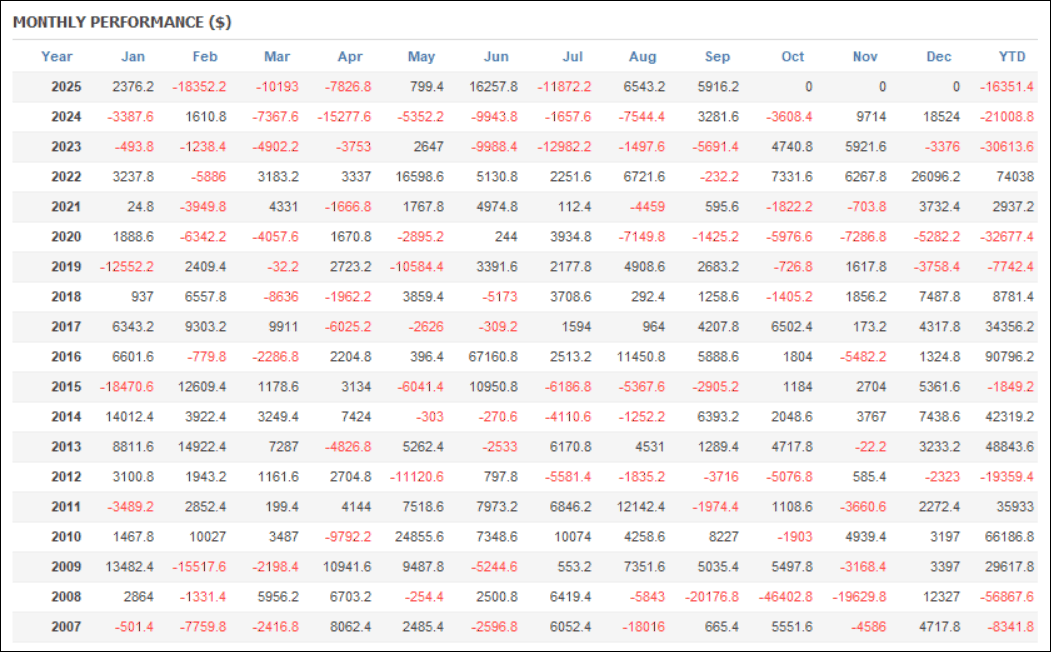Click the Year column header

(x=57, y=57)
